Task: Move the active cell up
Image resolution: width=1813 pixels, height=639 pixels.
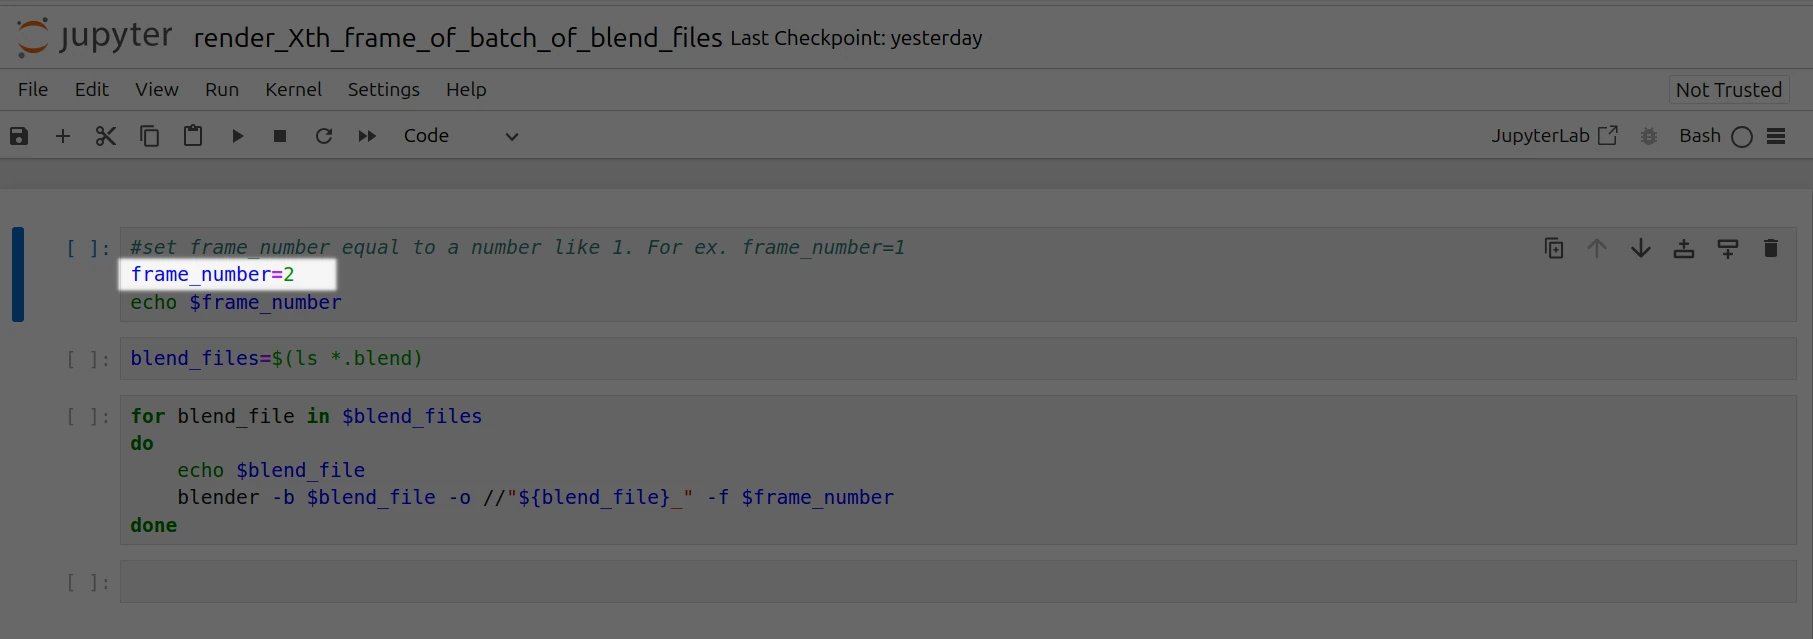Action: pos(1597,248)
